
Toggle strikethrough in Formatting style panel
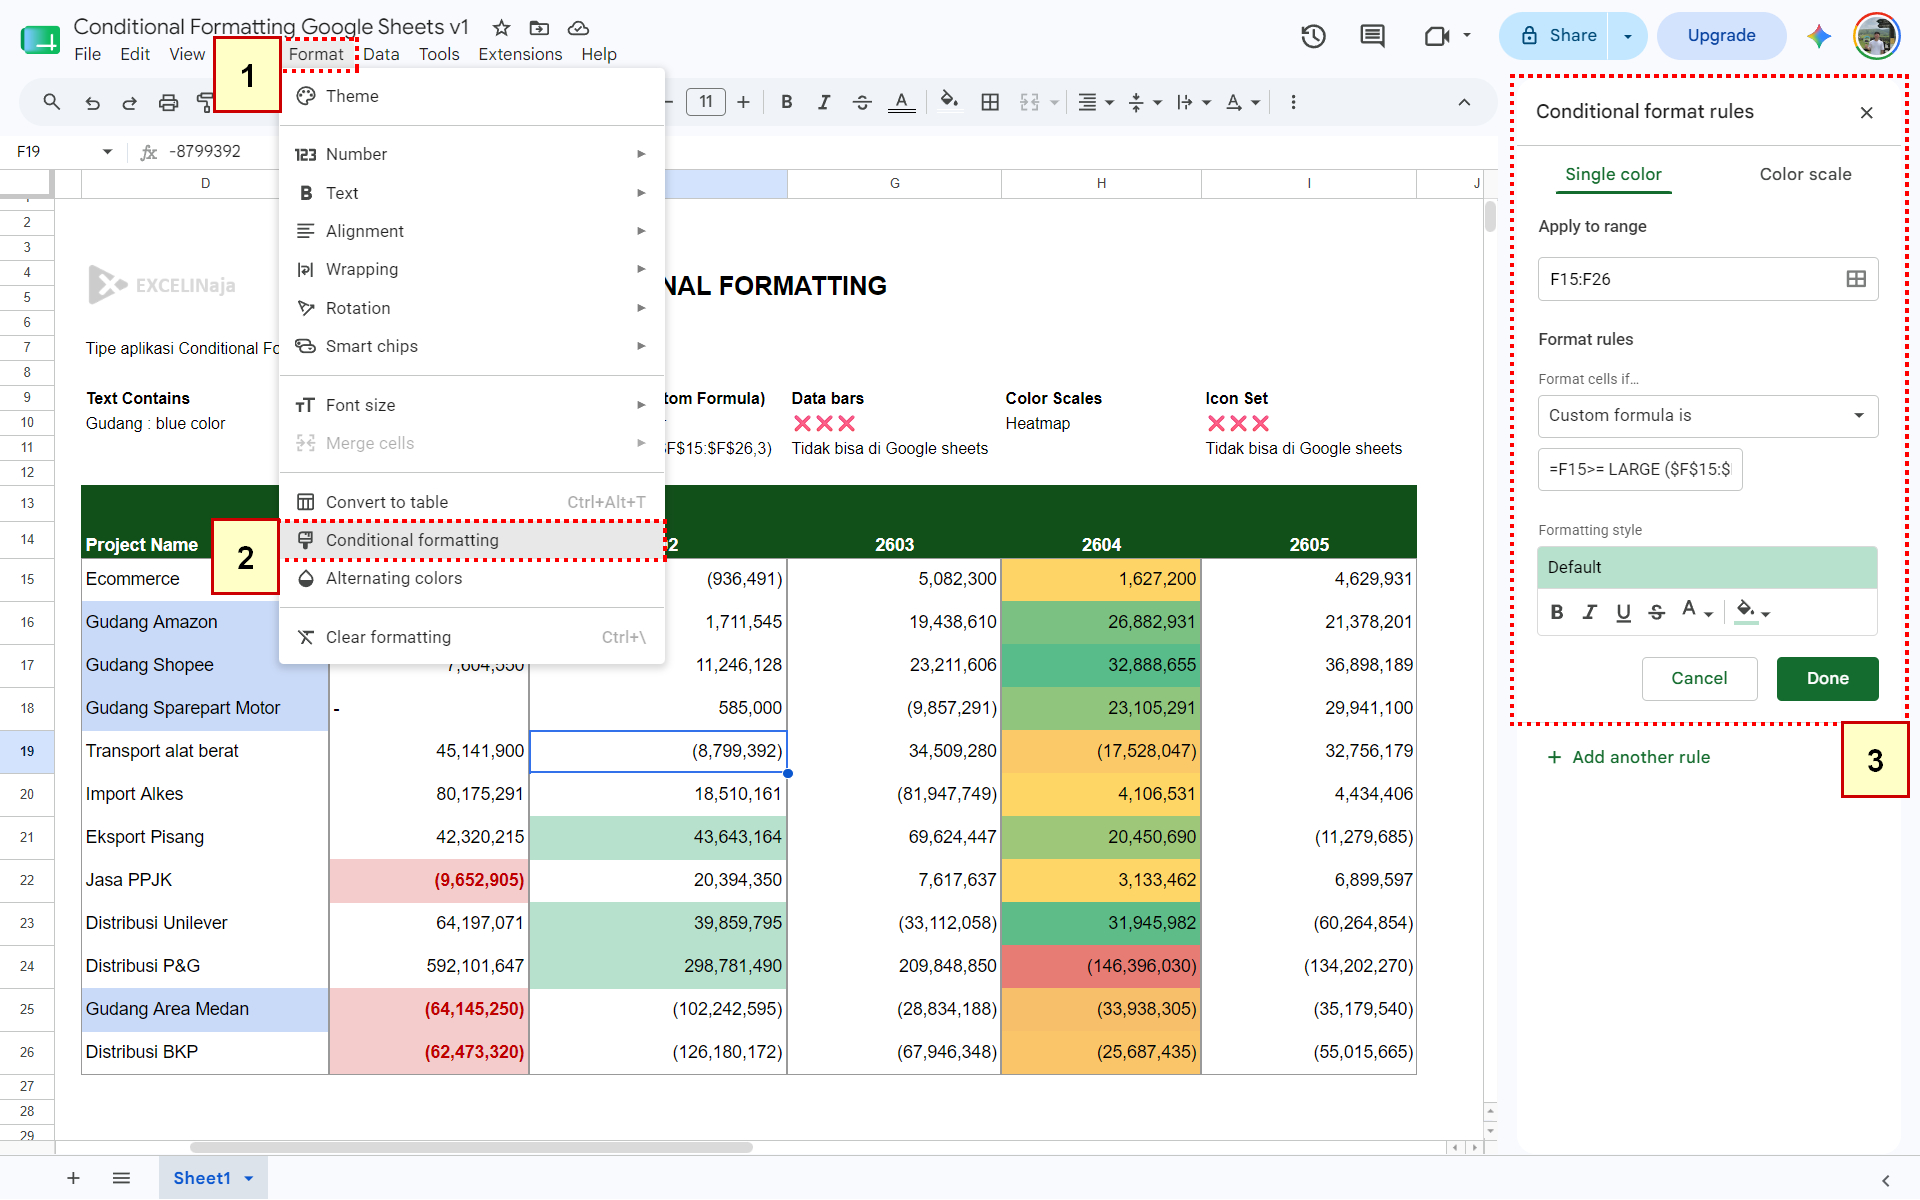(1656, 612)
